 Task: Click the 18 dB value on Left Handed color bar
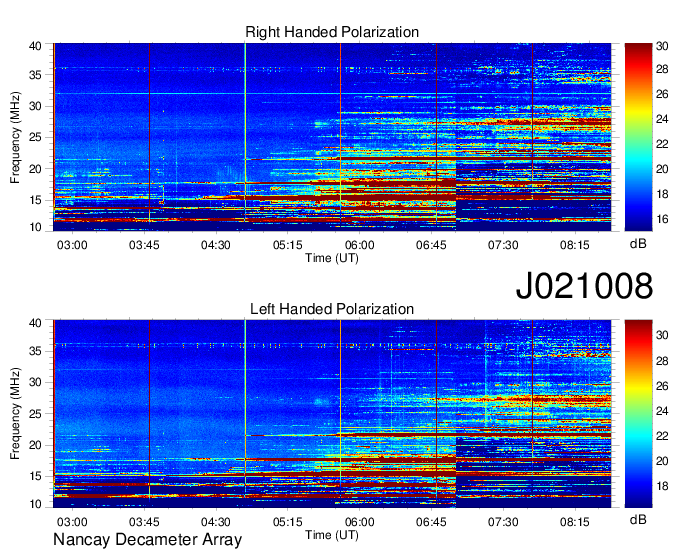(x=662, y=486)
